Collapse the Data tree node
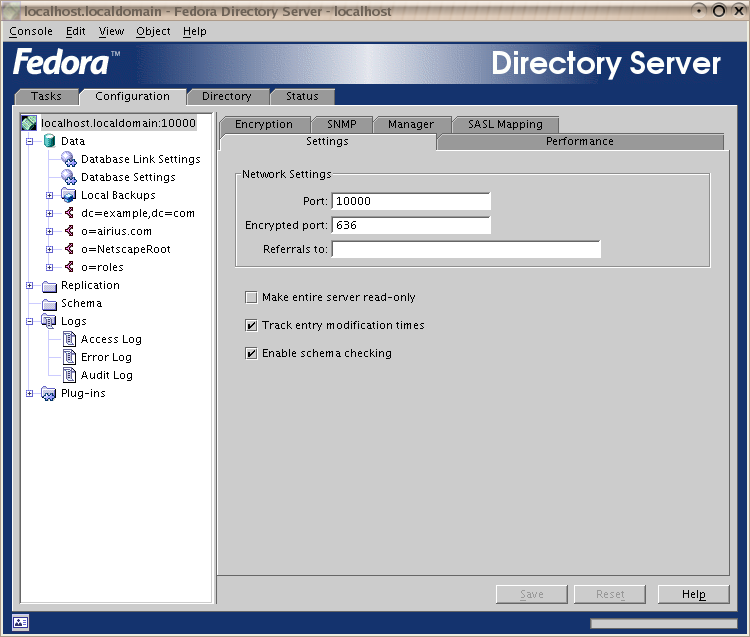This screenshot has width=750, height=637. tap(30, 142)
